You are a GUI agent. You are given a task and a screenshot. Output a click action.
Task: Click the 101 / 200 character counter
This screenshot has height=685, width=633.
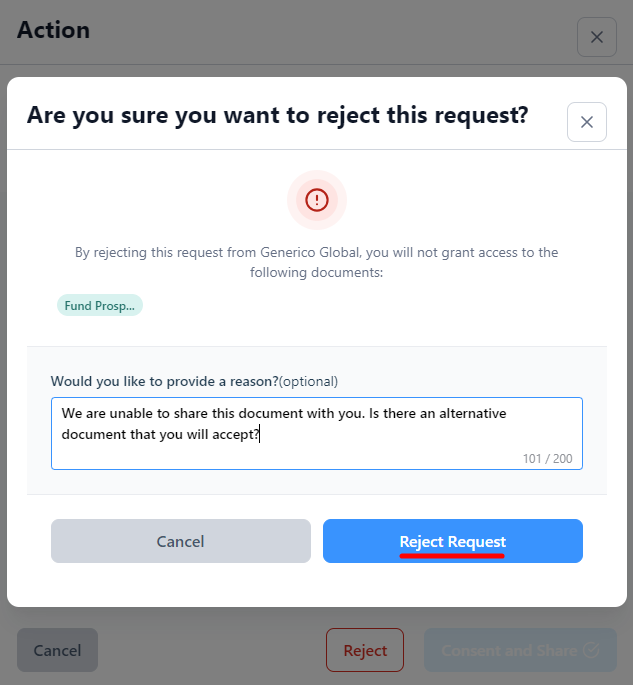coord(547,458)
